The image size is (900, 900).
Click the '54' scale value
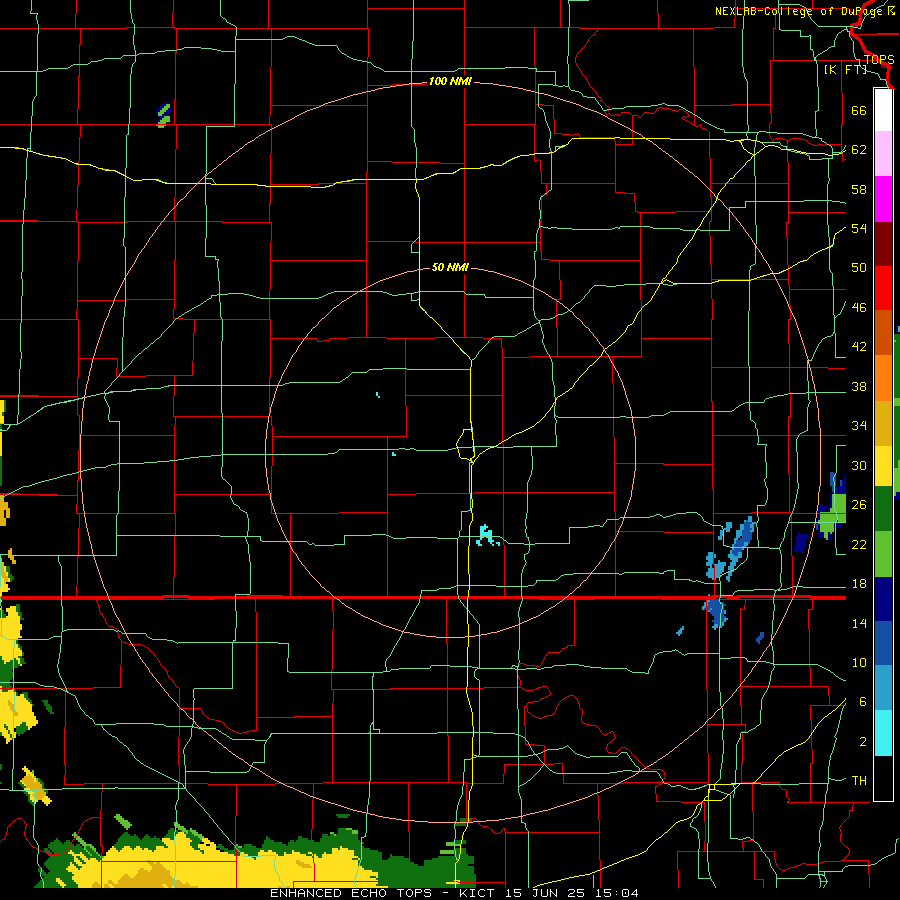coord(859,228)
